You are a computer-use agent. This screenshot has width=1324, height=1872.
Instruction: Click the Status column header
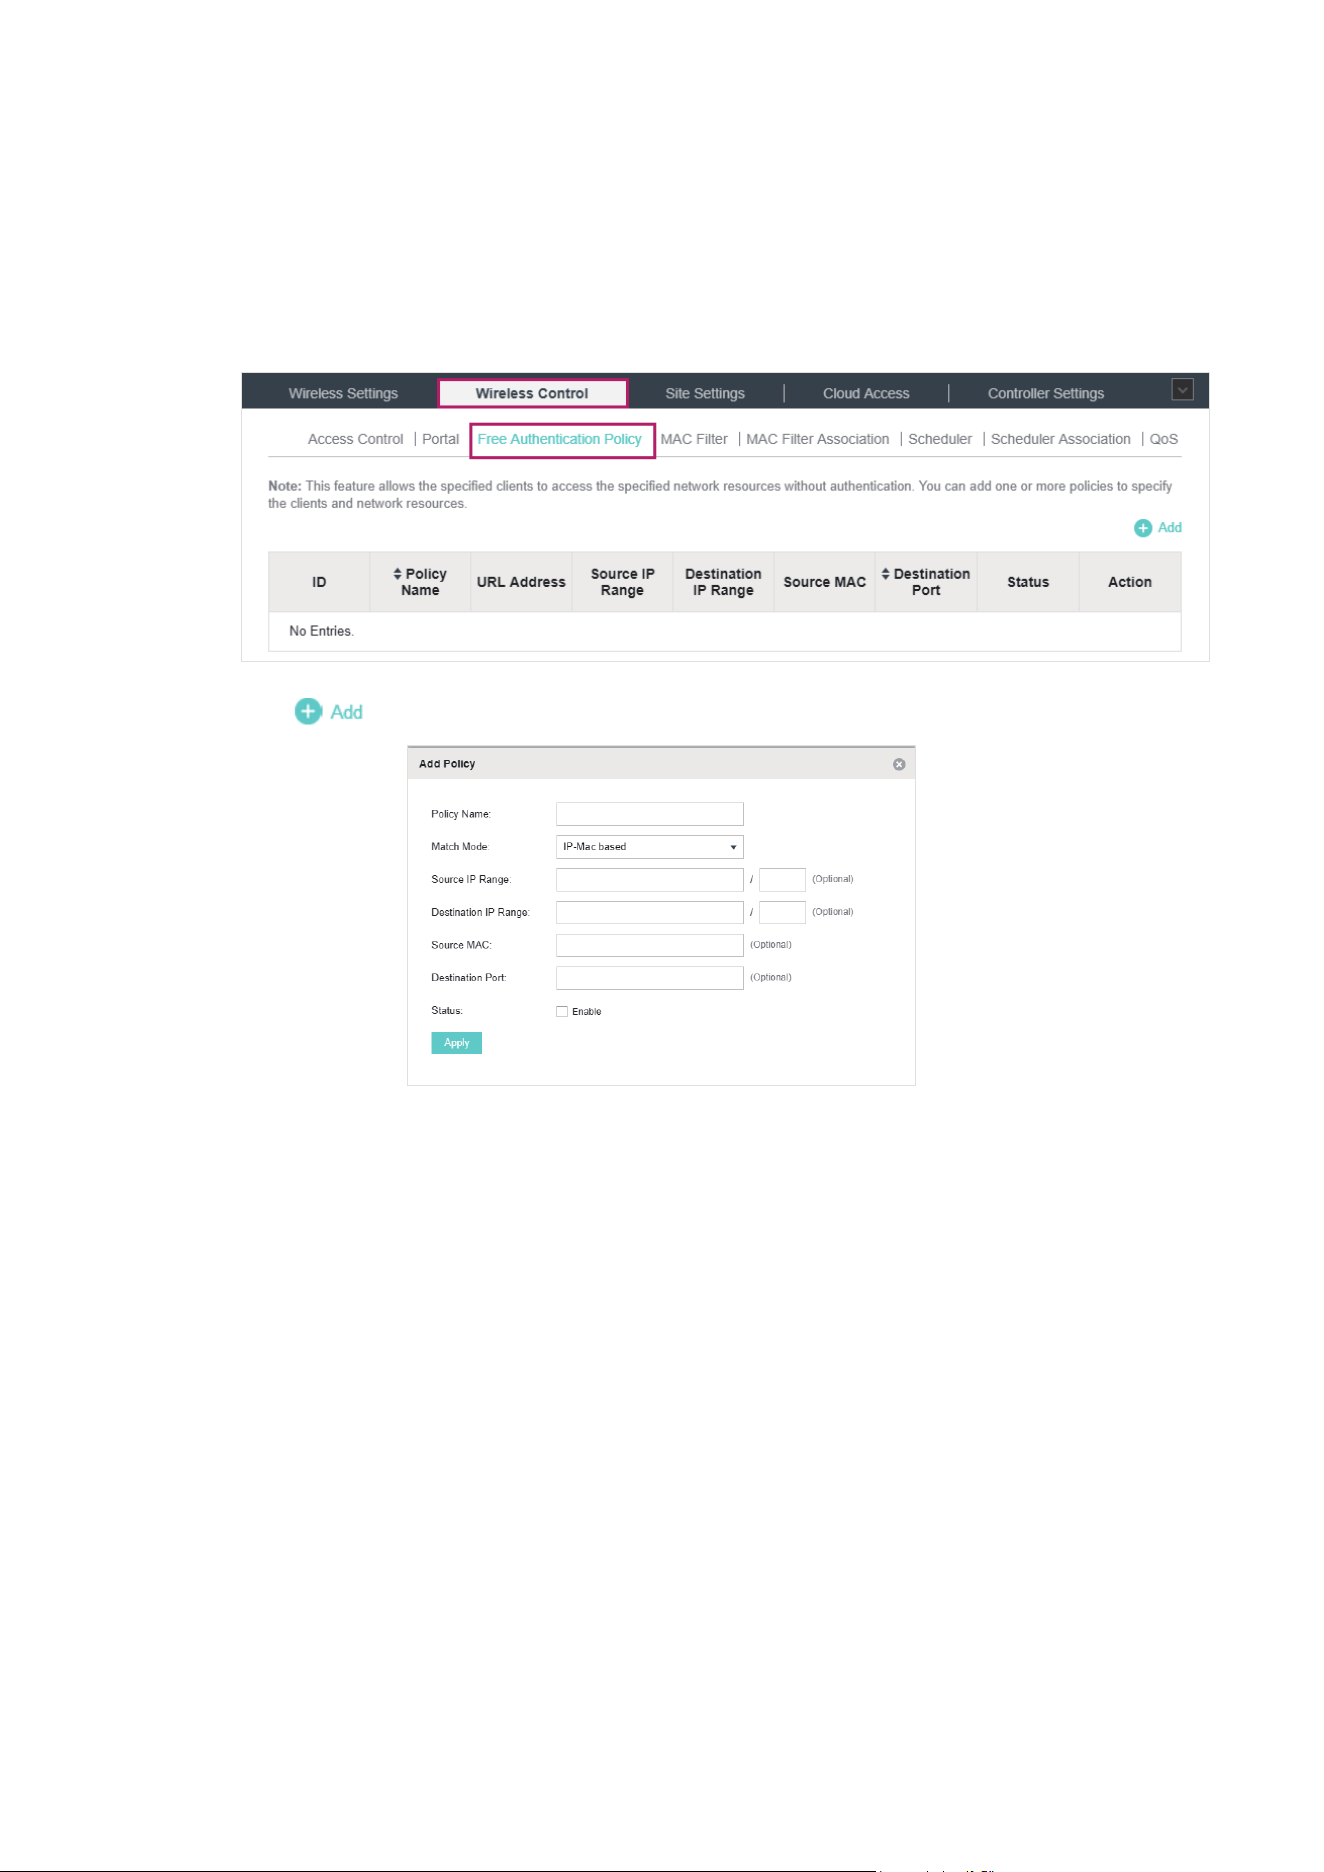coord(1028,582)
